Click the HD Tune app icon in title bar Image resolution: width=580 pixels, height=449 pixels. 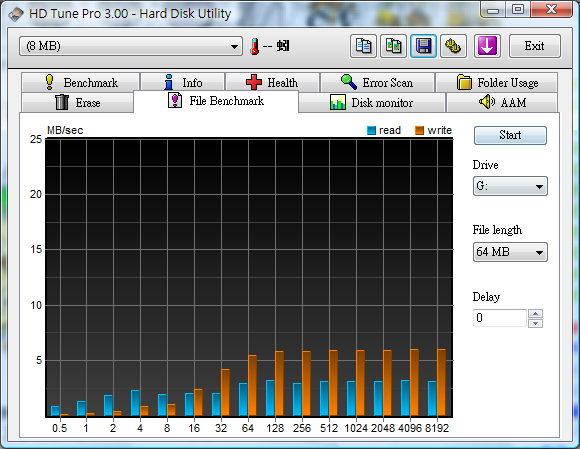(16, 14)
